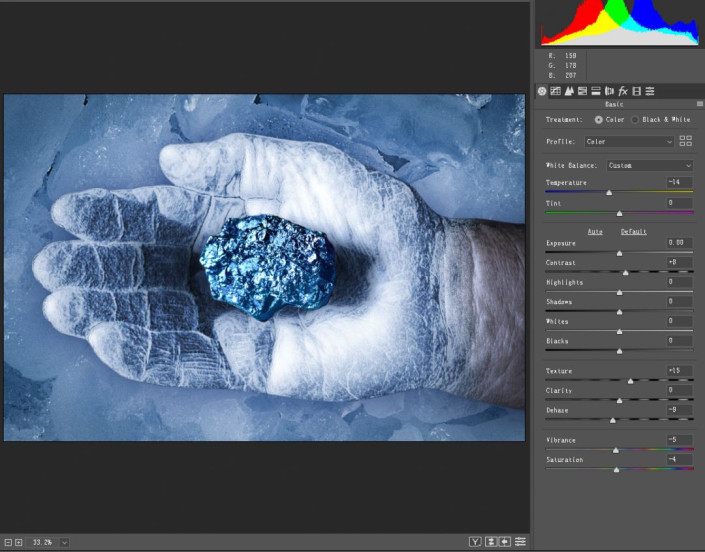Click the Blacks value field
Image resolution: width=705 pixels, height=552 pixels.
click(x=679, y=340)
